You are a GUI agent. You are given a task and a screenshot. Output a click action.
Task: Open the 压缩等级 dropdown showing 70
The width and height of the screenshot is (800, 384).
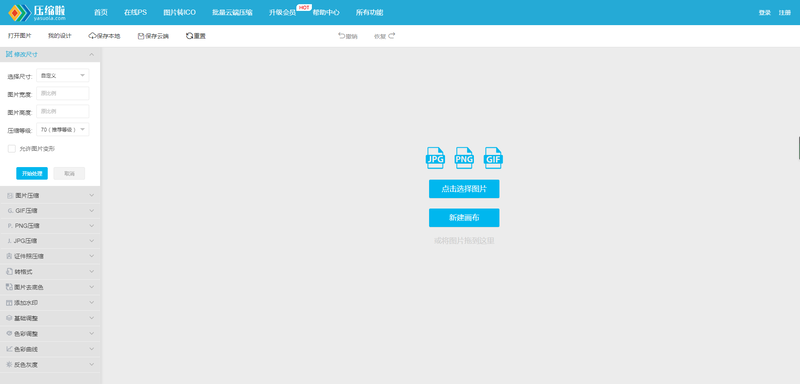pos(63,130)
